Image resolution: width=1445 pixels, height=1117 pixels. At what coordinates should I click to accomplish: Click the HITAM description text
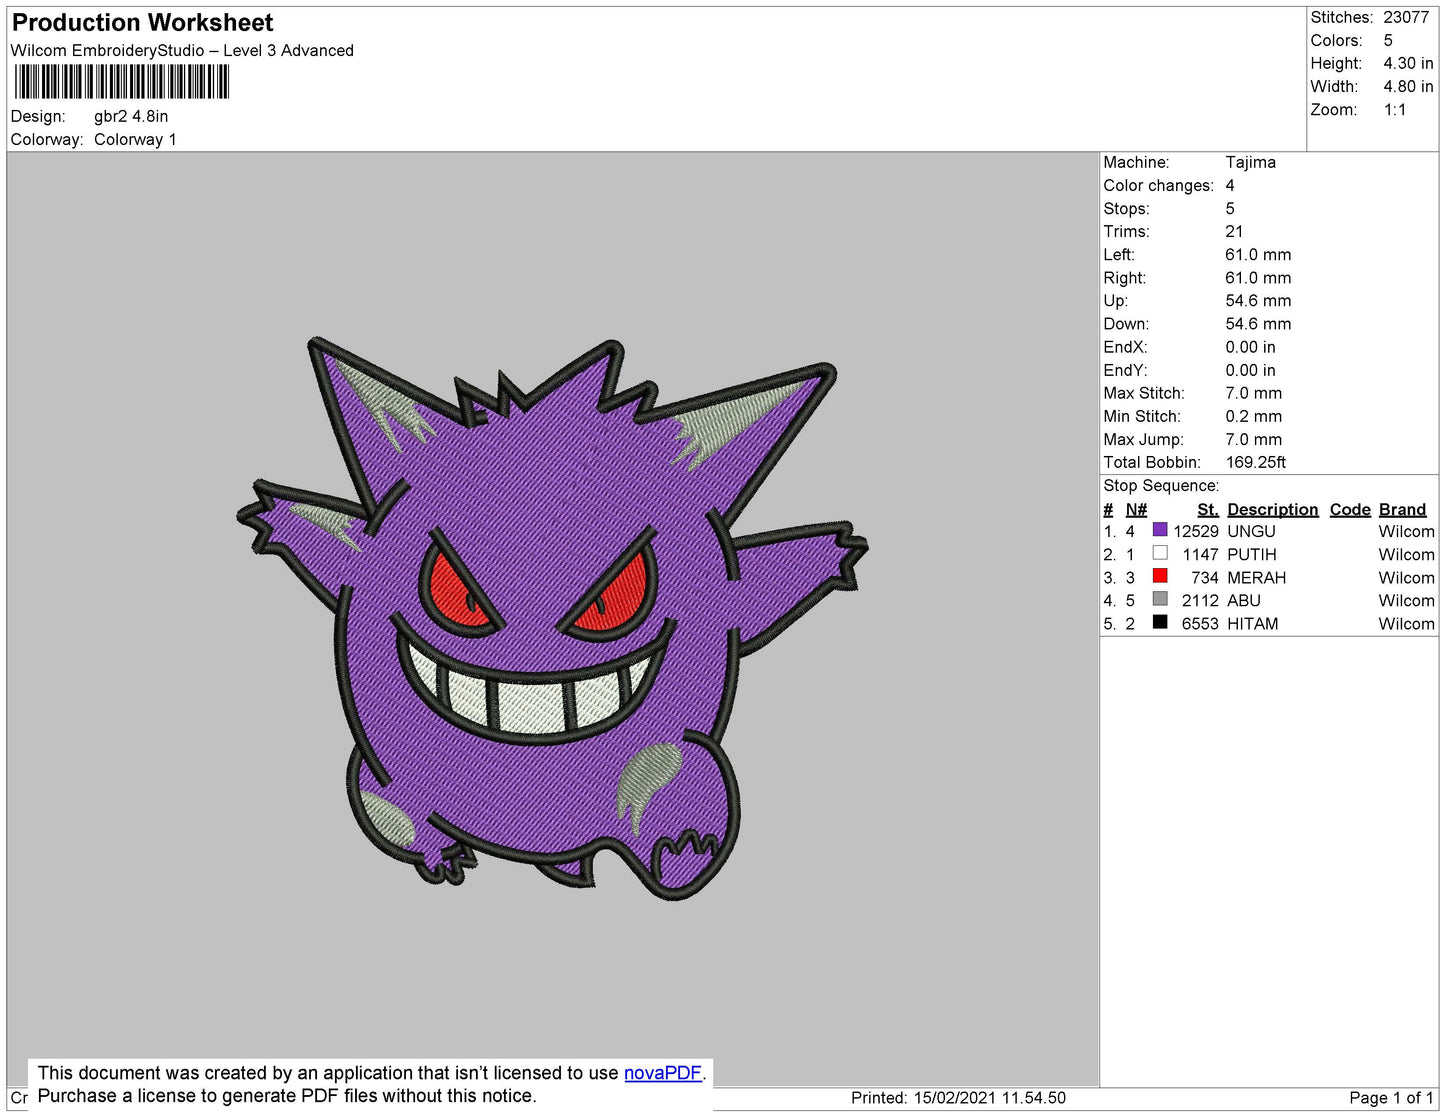pos(1252,623)
